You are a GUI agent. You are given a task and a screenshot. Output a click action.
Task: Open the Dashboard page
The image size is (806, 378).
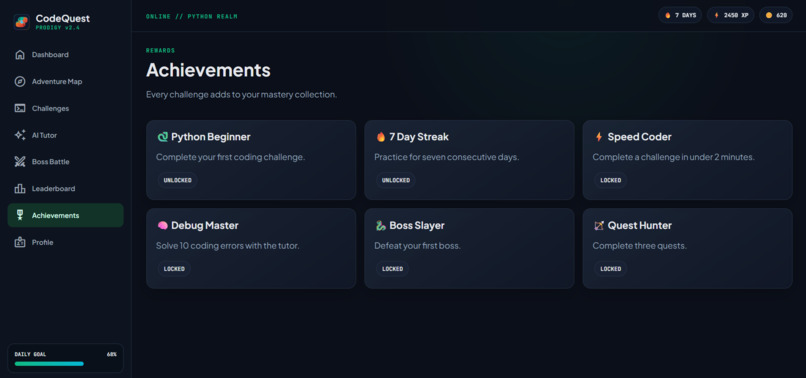tap(65, 55)
